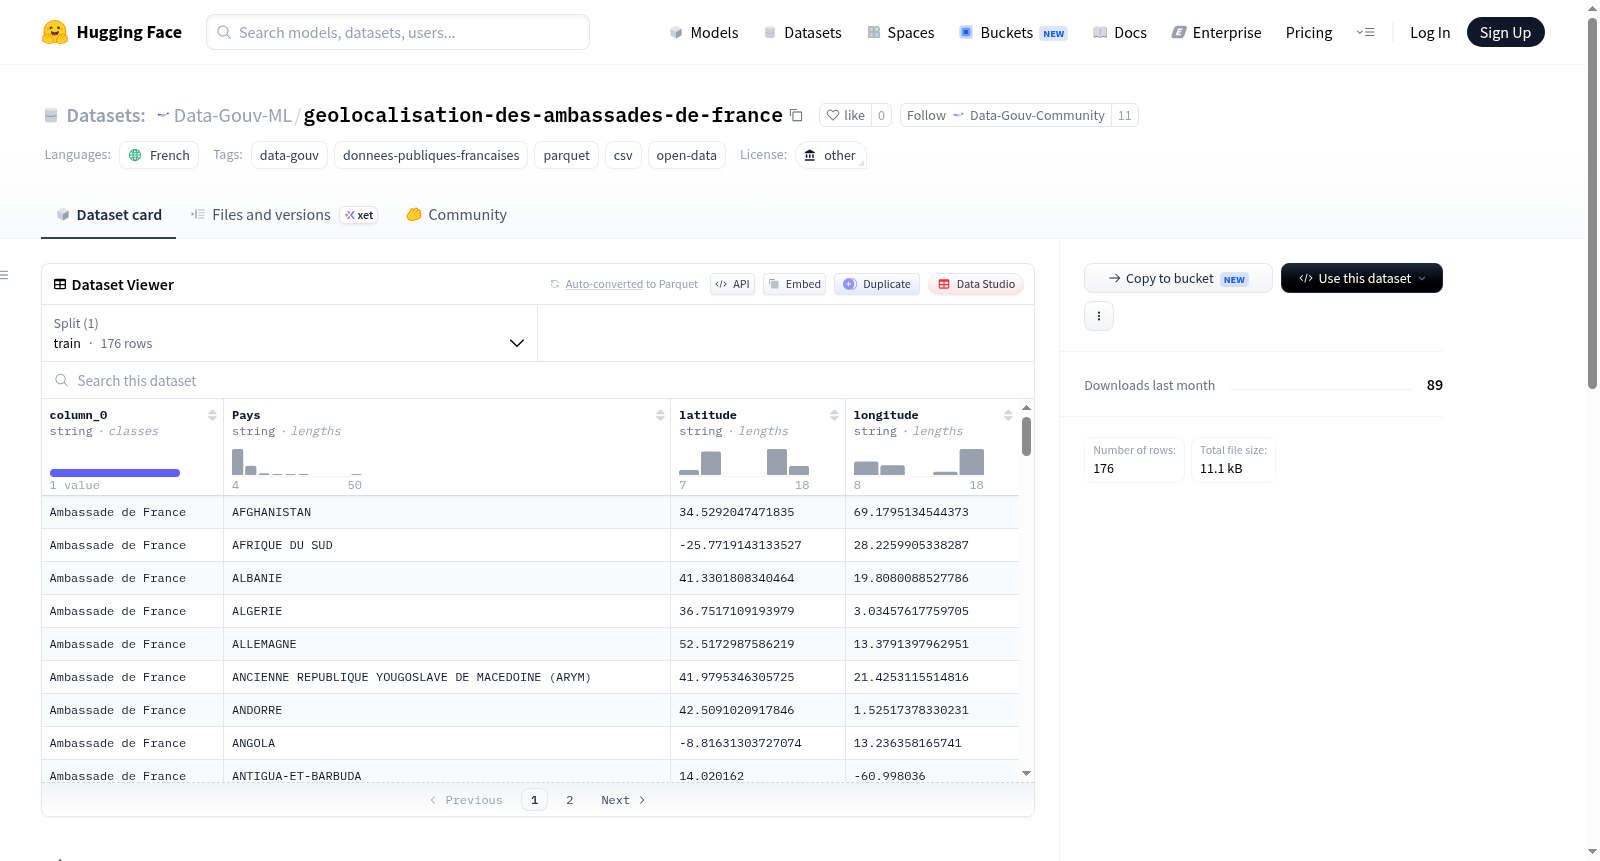Like the dataset with heart button

pos(846,115)
